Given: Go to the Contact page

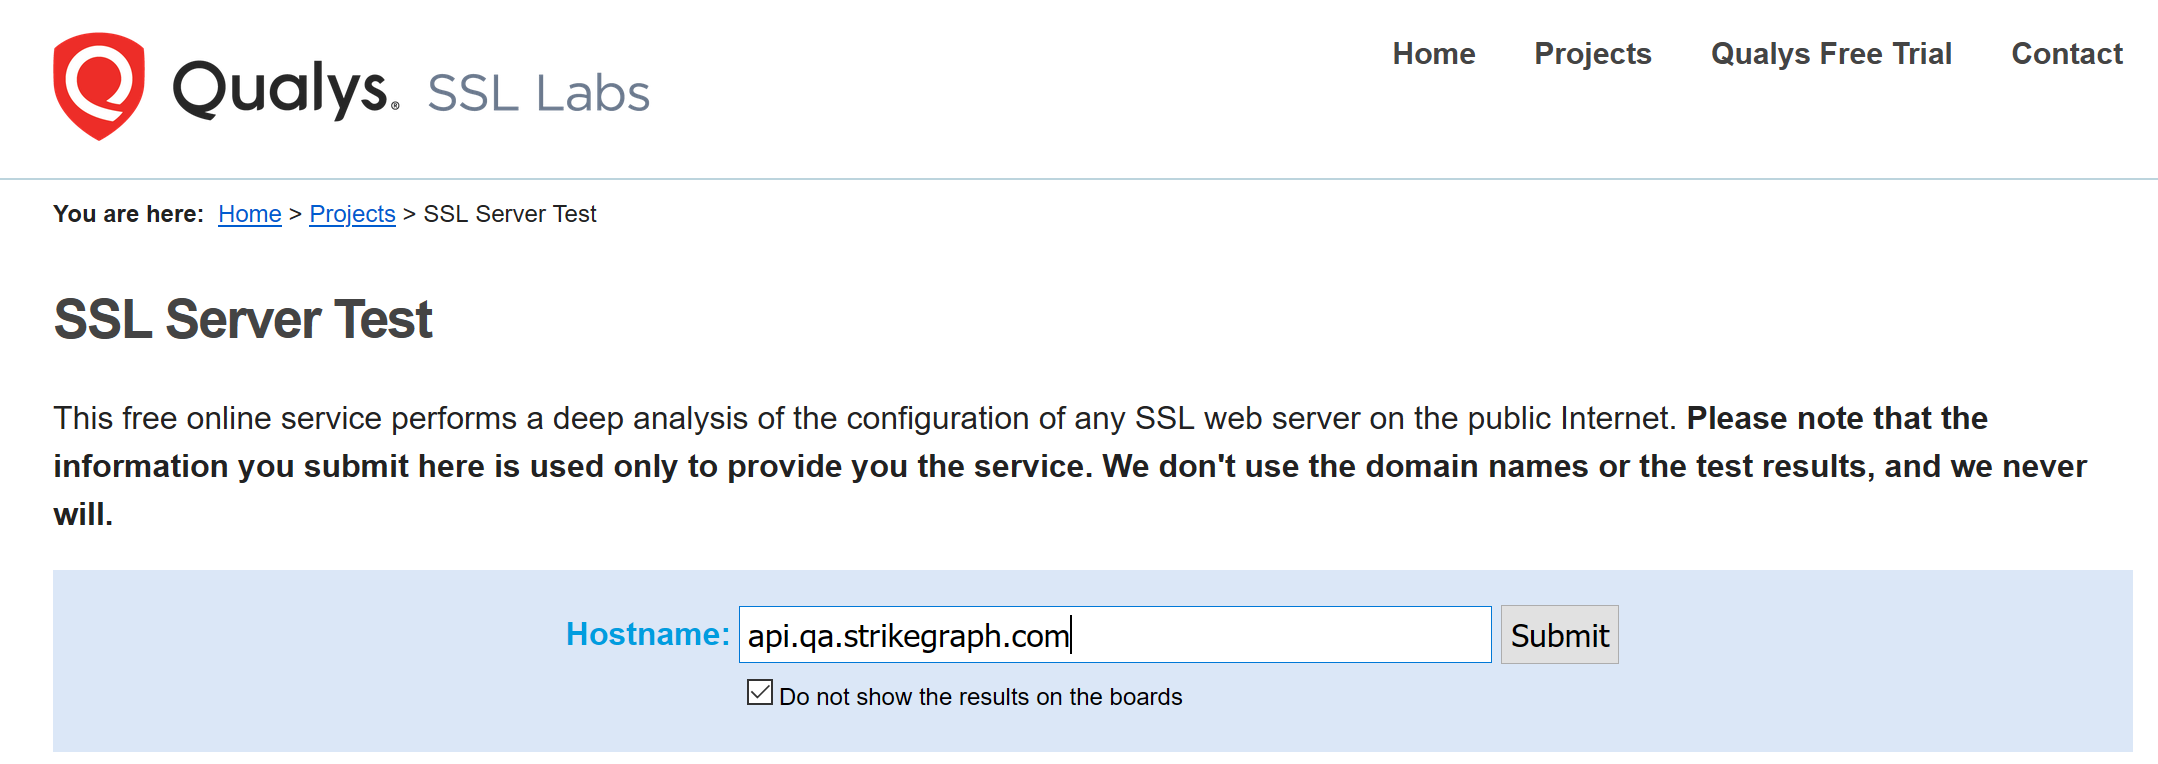Looking at the screenshot, I should point(2067,54).
